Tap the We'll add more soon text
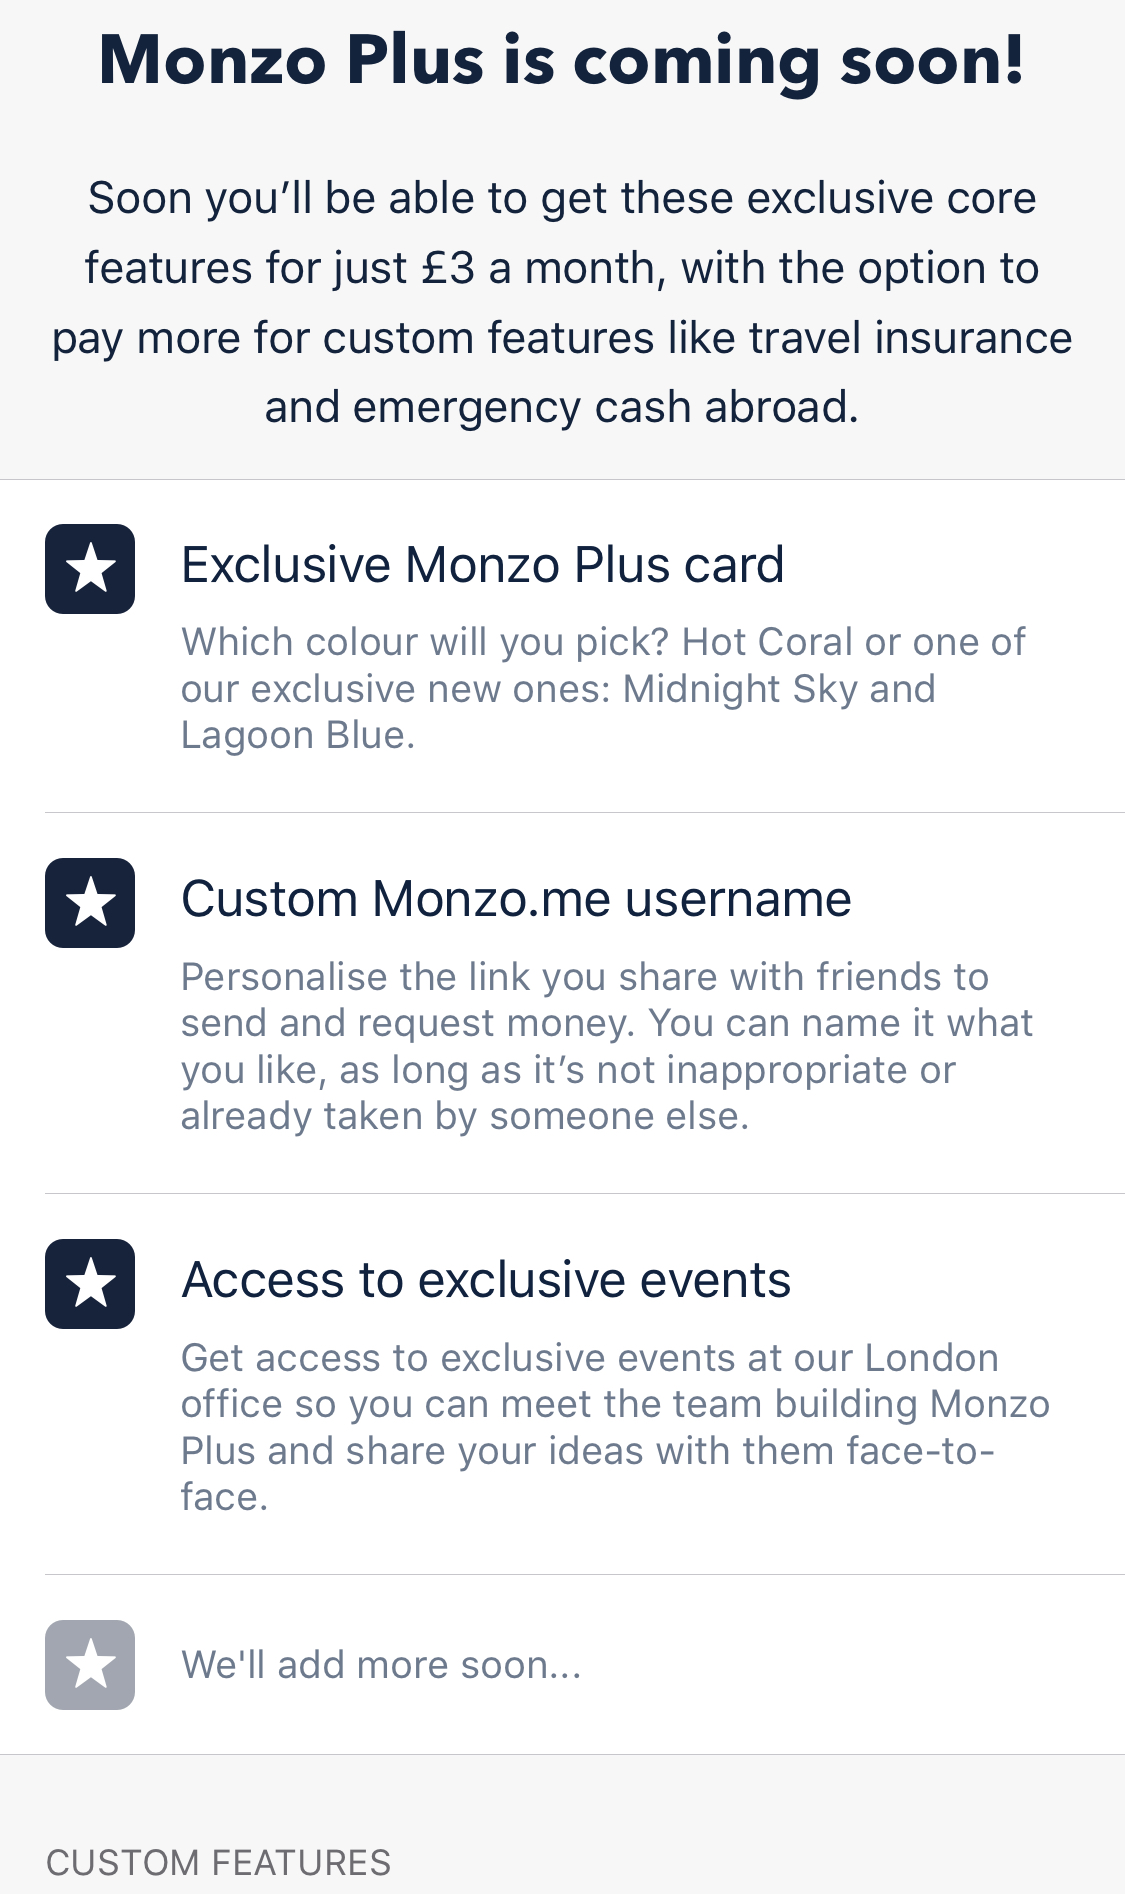Viewport: 1125px width, 1894px height. click(381, 1665)
